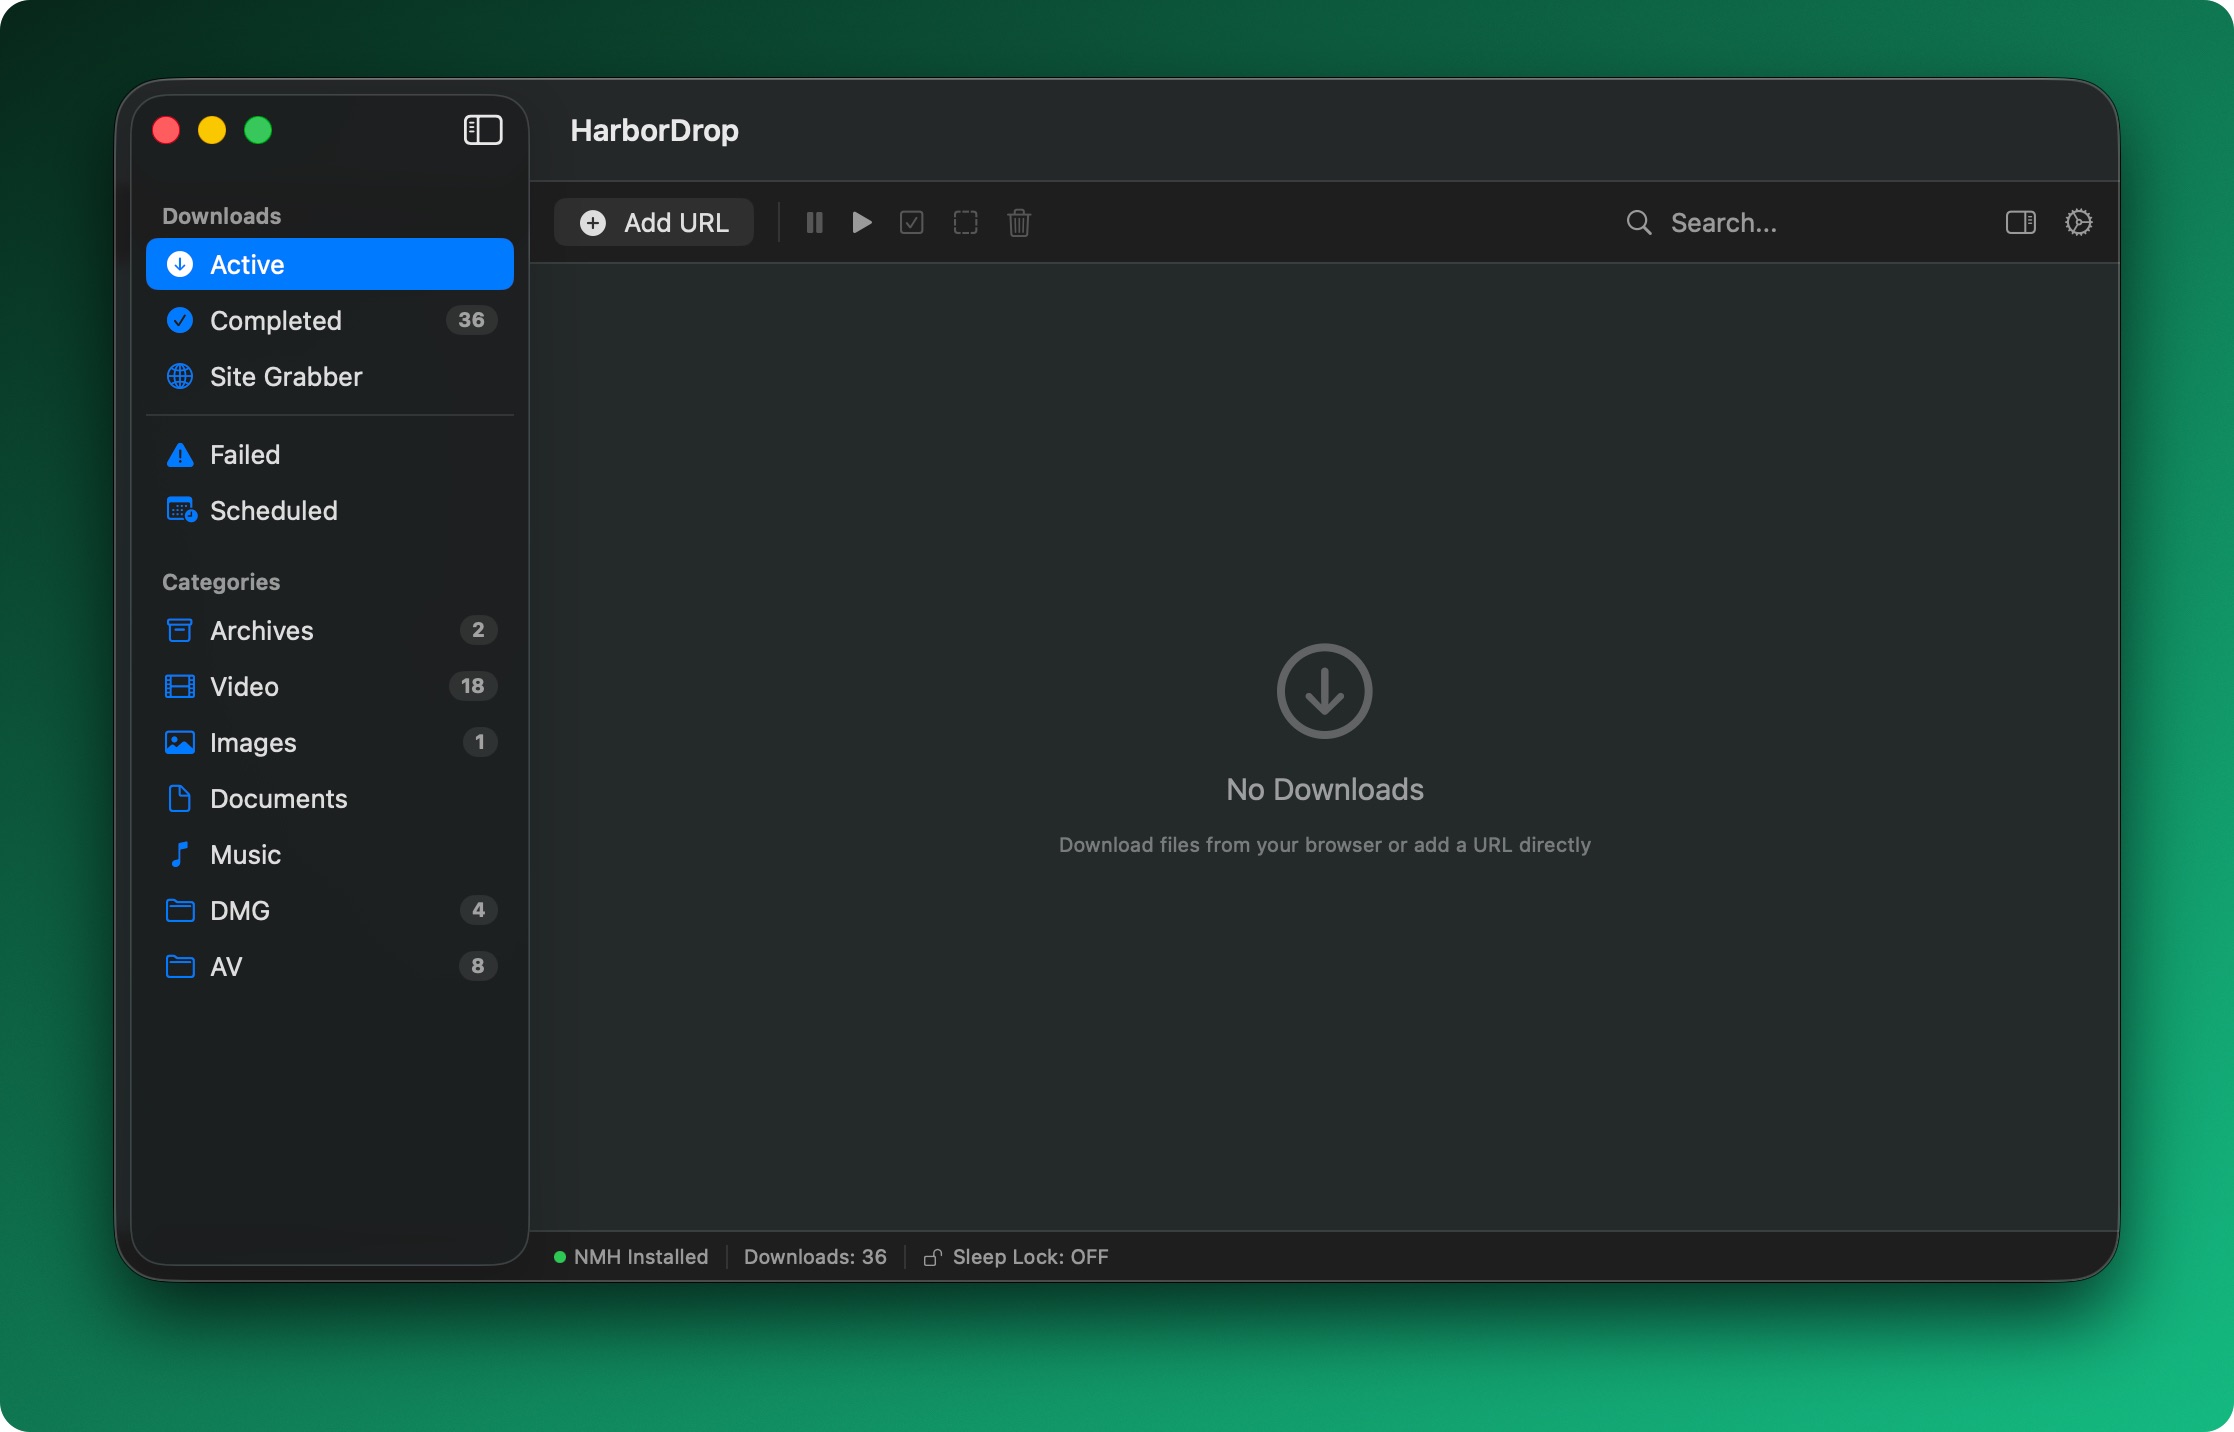Click the Images picture icon
The height and width of the screenshot is (1432, 2234).
click(180, 742)
